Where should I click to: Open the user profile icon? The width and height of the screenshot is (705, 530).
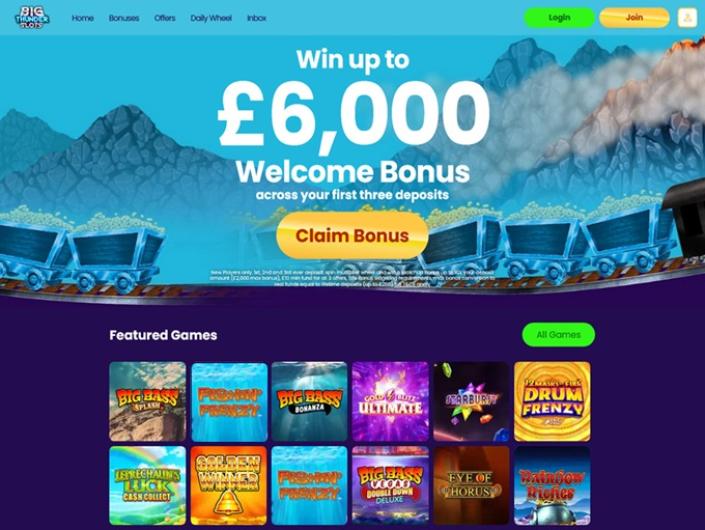point(687,18)
